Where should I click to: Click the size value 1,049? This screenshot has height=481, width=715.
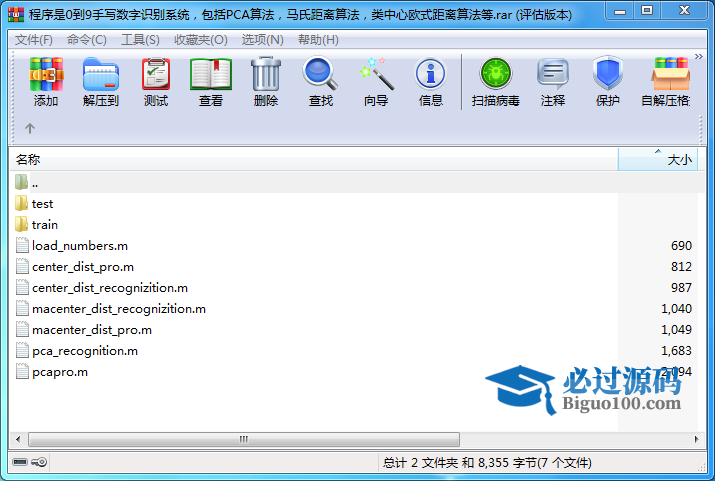click(x=676, y=330)
